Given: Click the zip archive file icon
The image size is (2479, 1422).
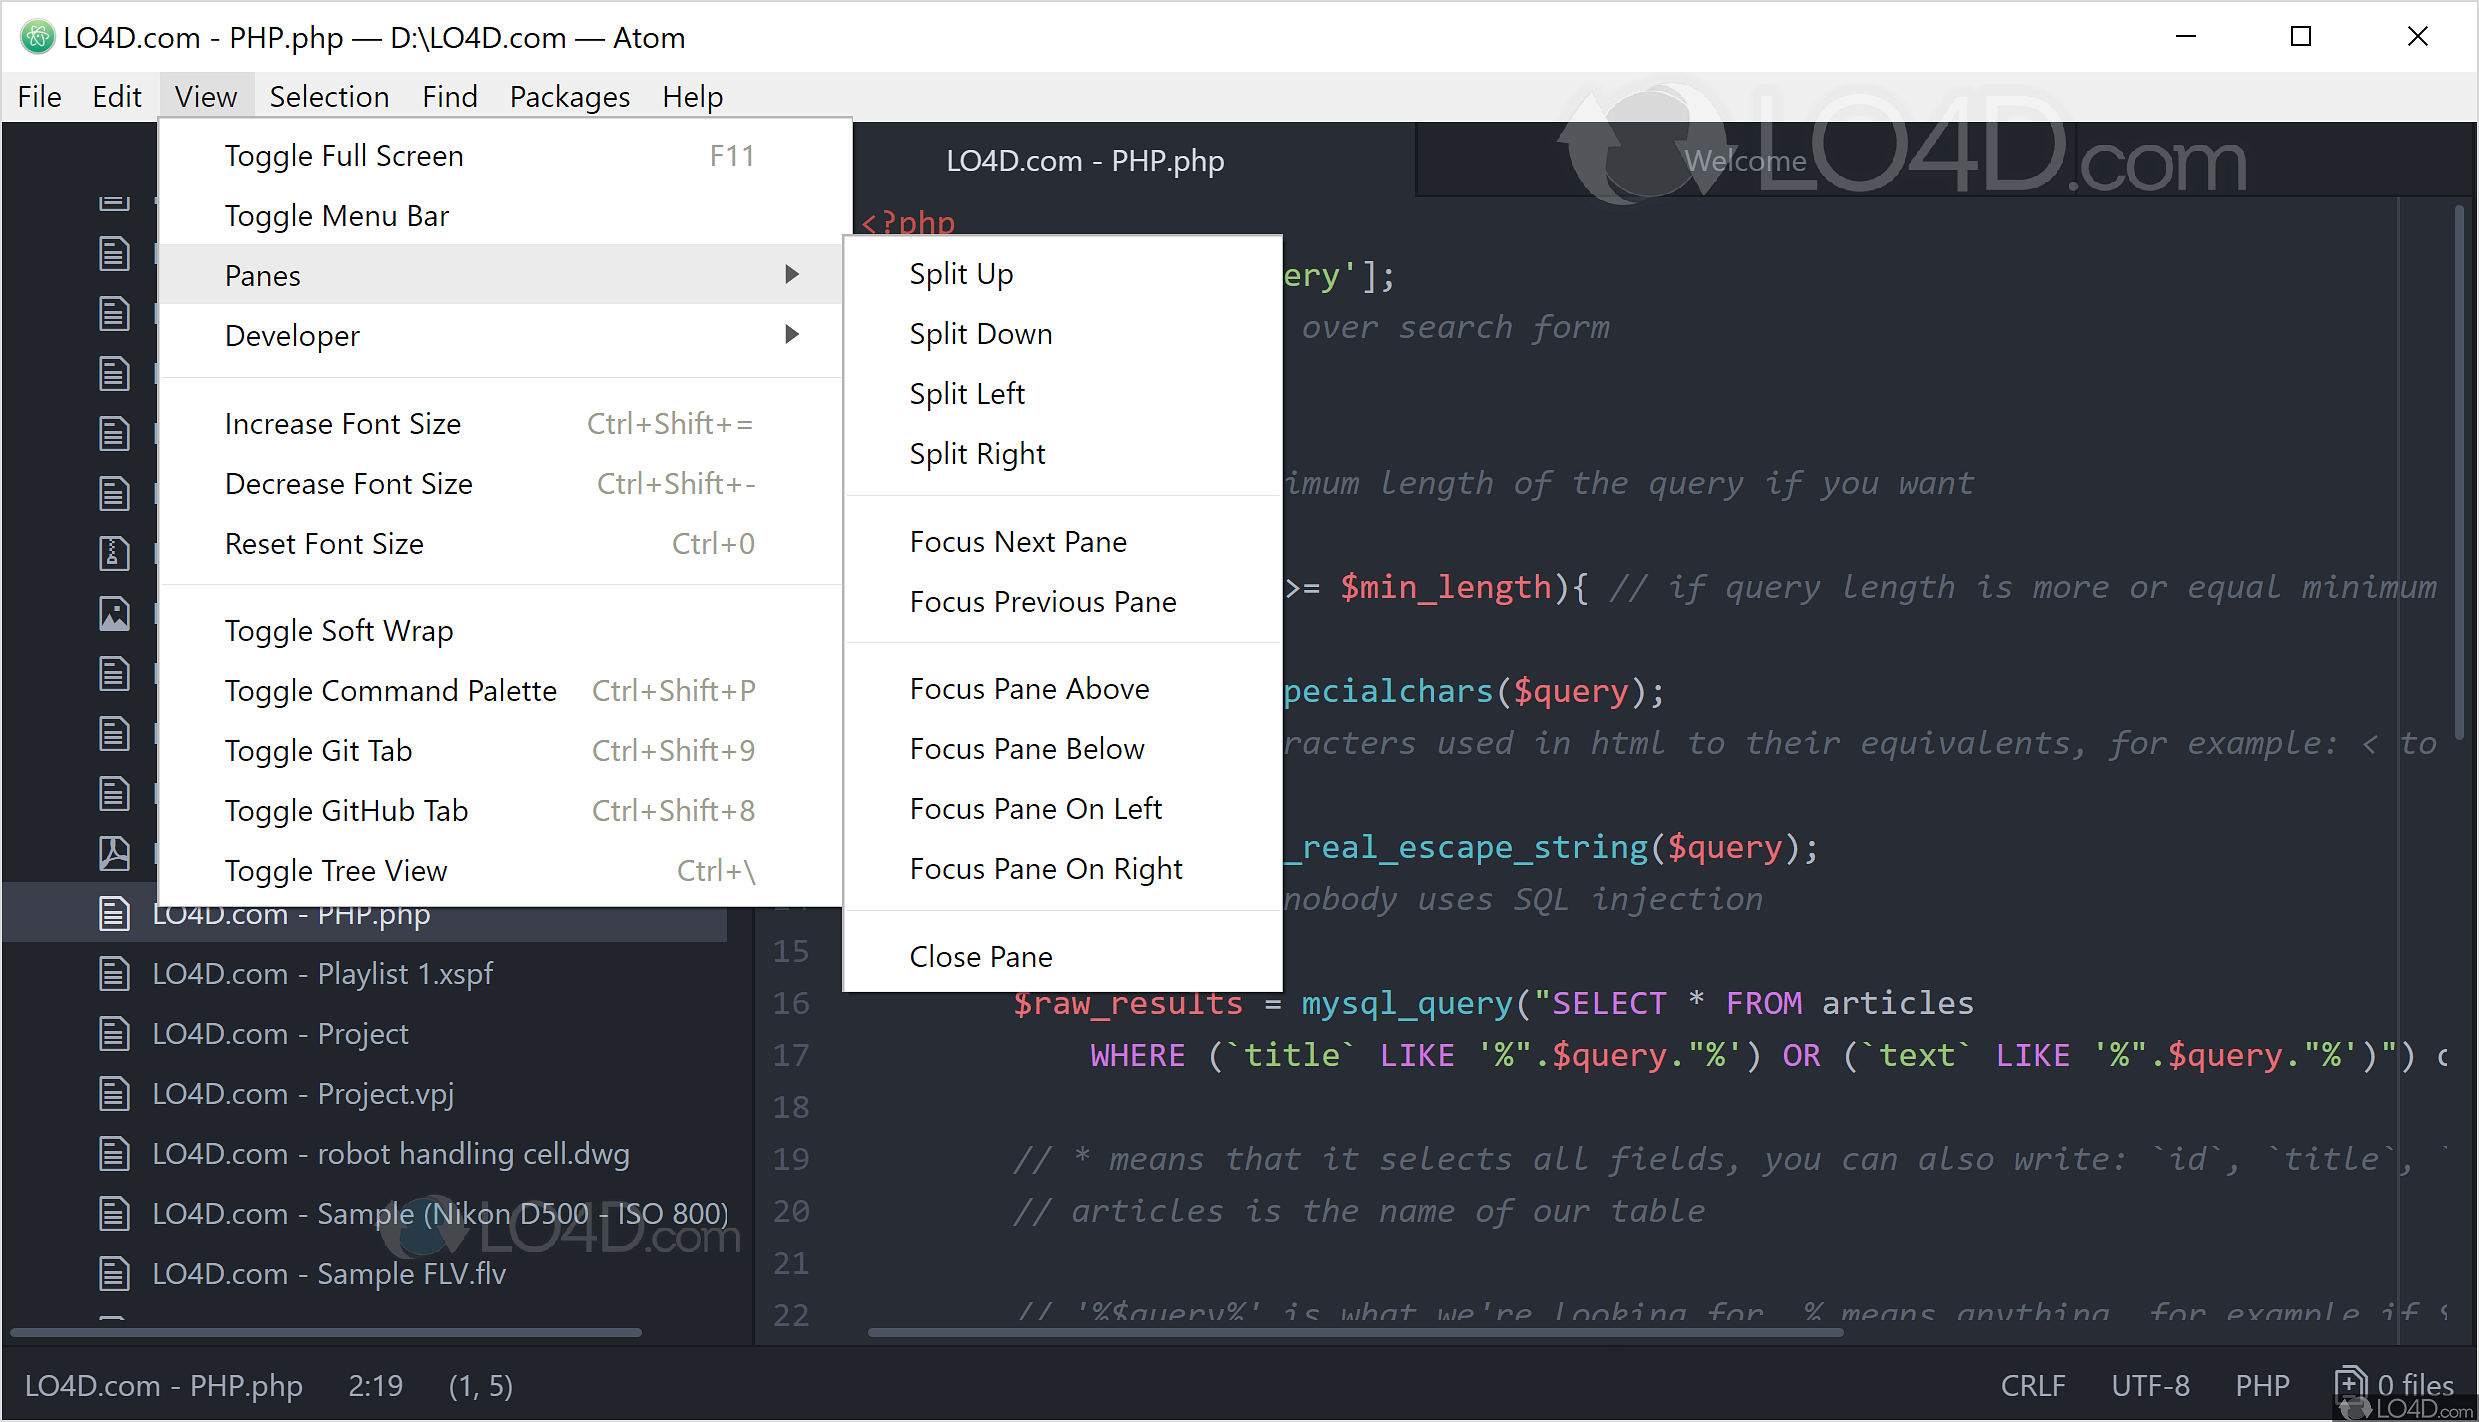Looking at the screenshot, I should (x=114, y=553).
